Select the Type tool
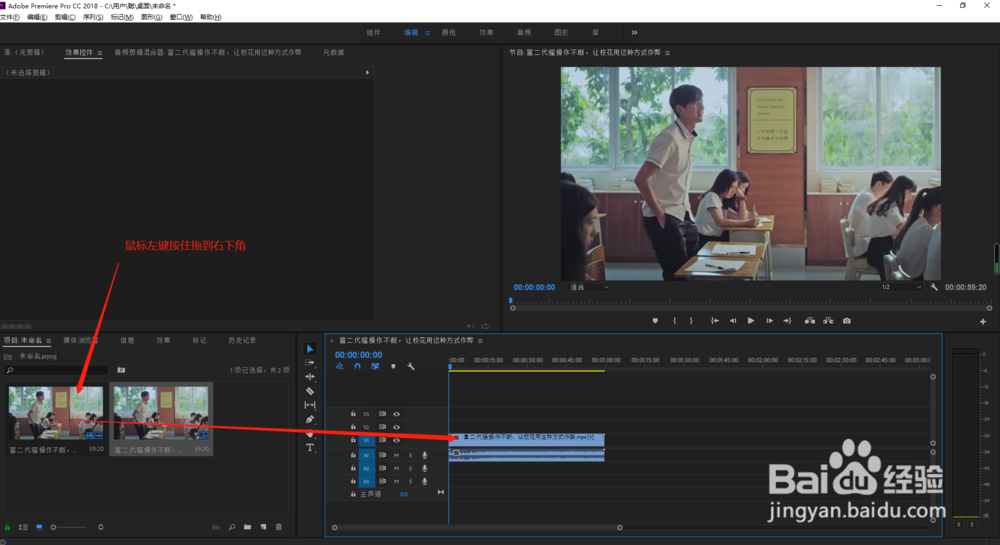Image resolution: width=1000 pixels, height=545 pixels. point(310,447)
